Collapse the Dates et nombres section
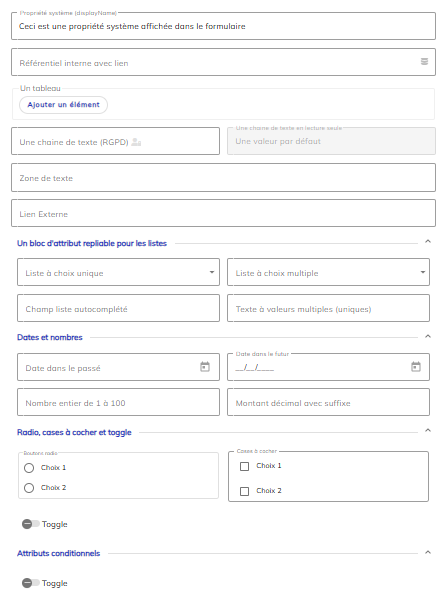447x598 pixels. click(x=428, y=336)
